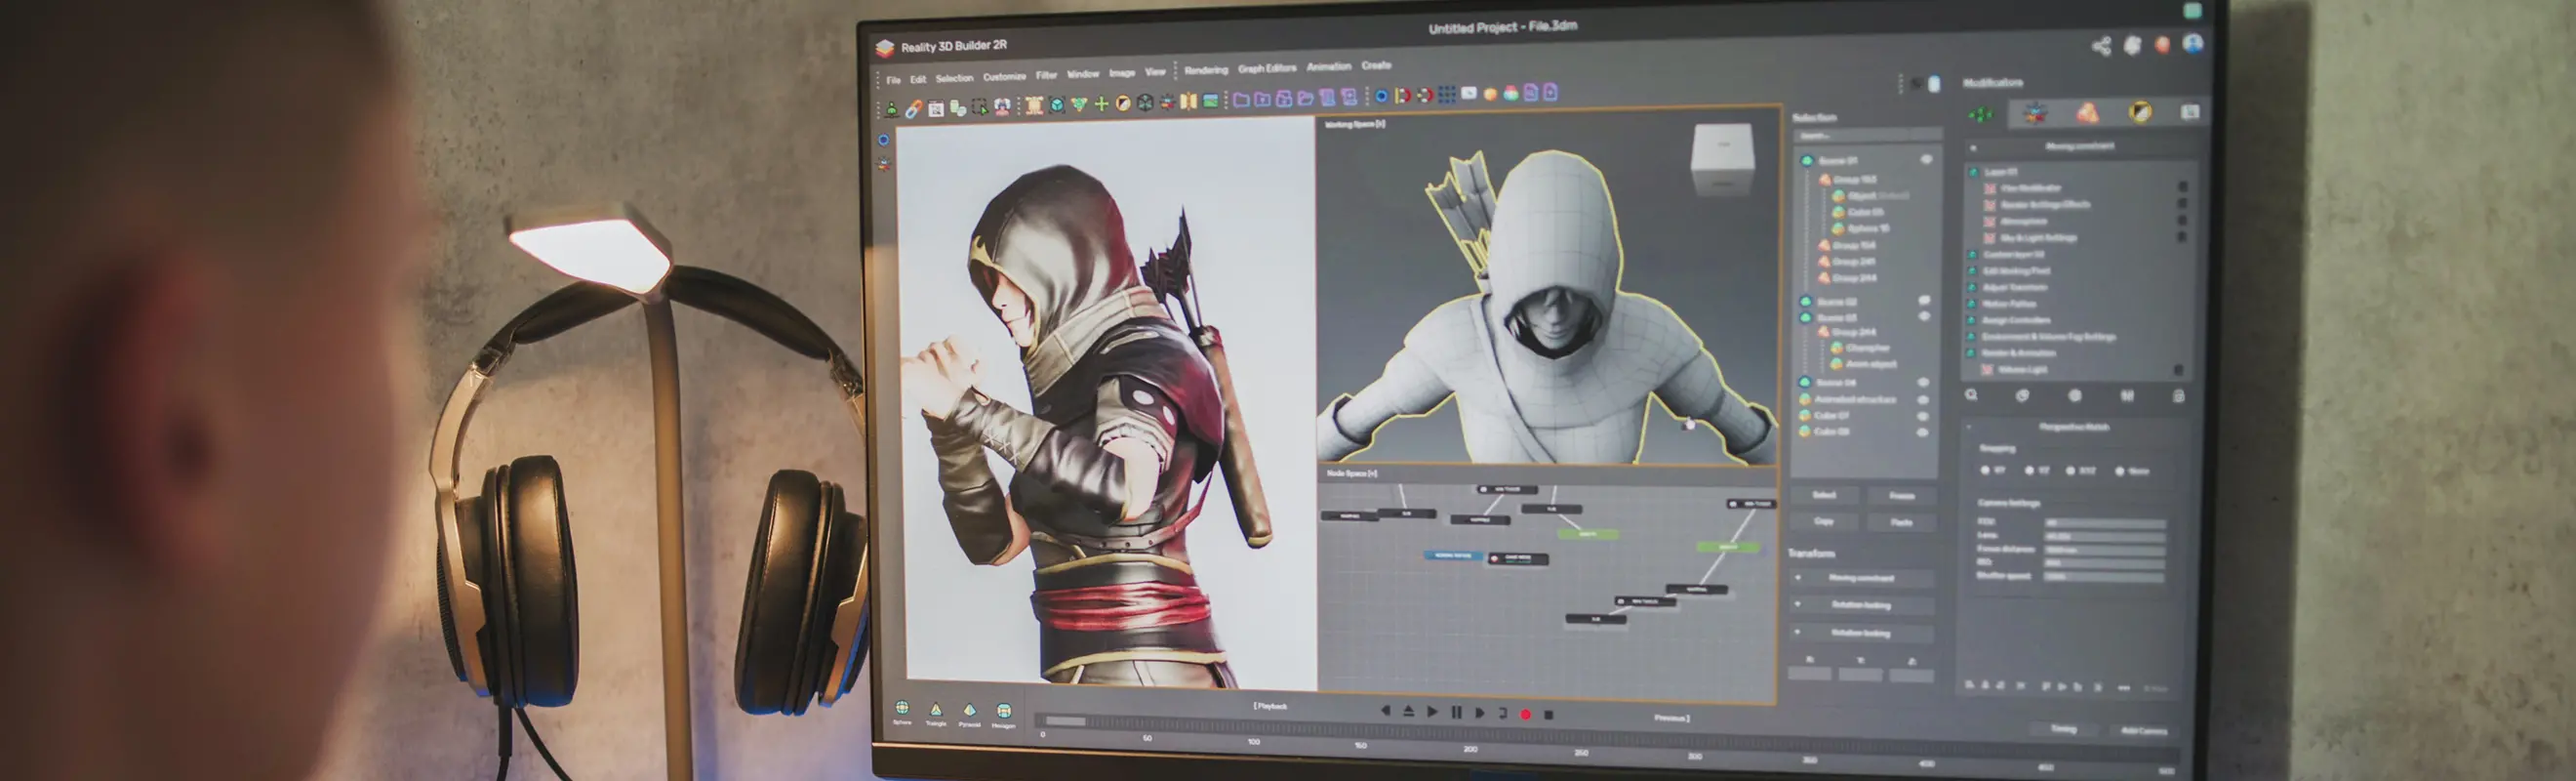Open the File menu

(893, 80)
